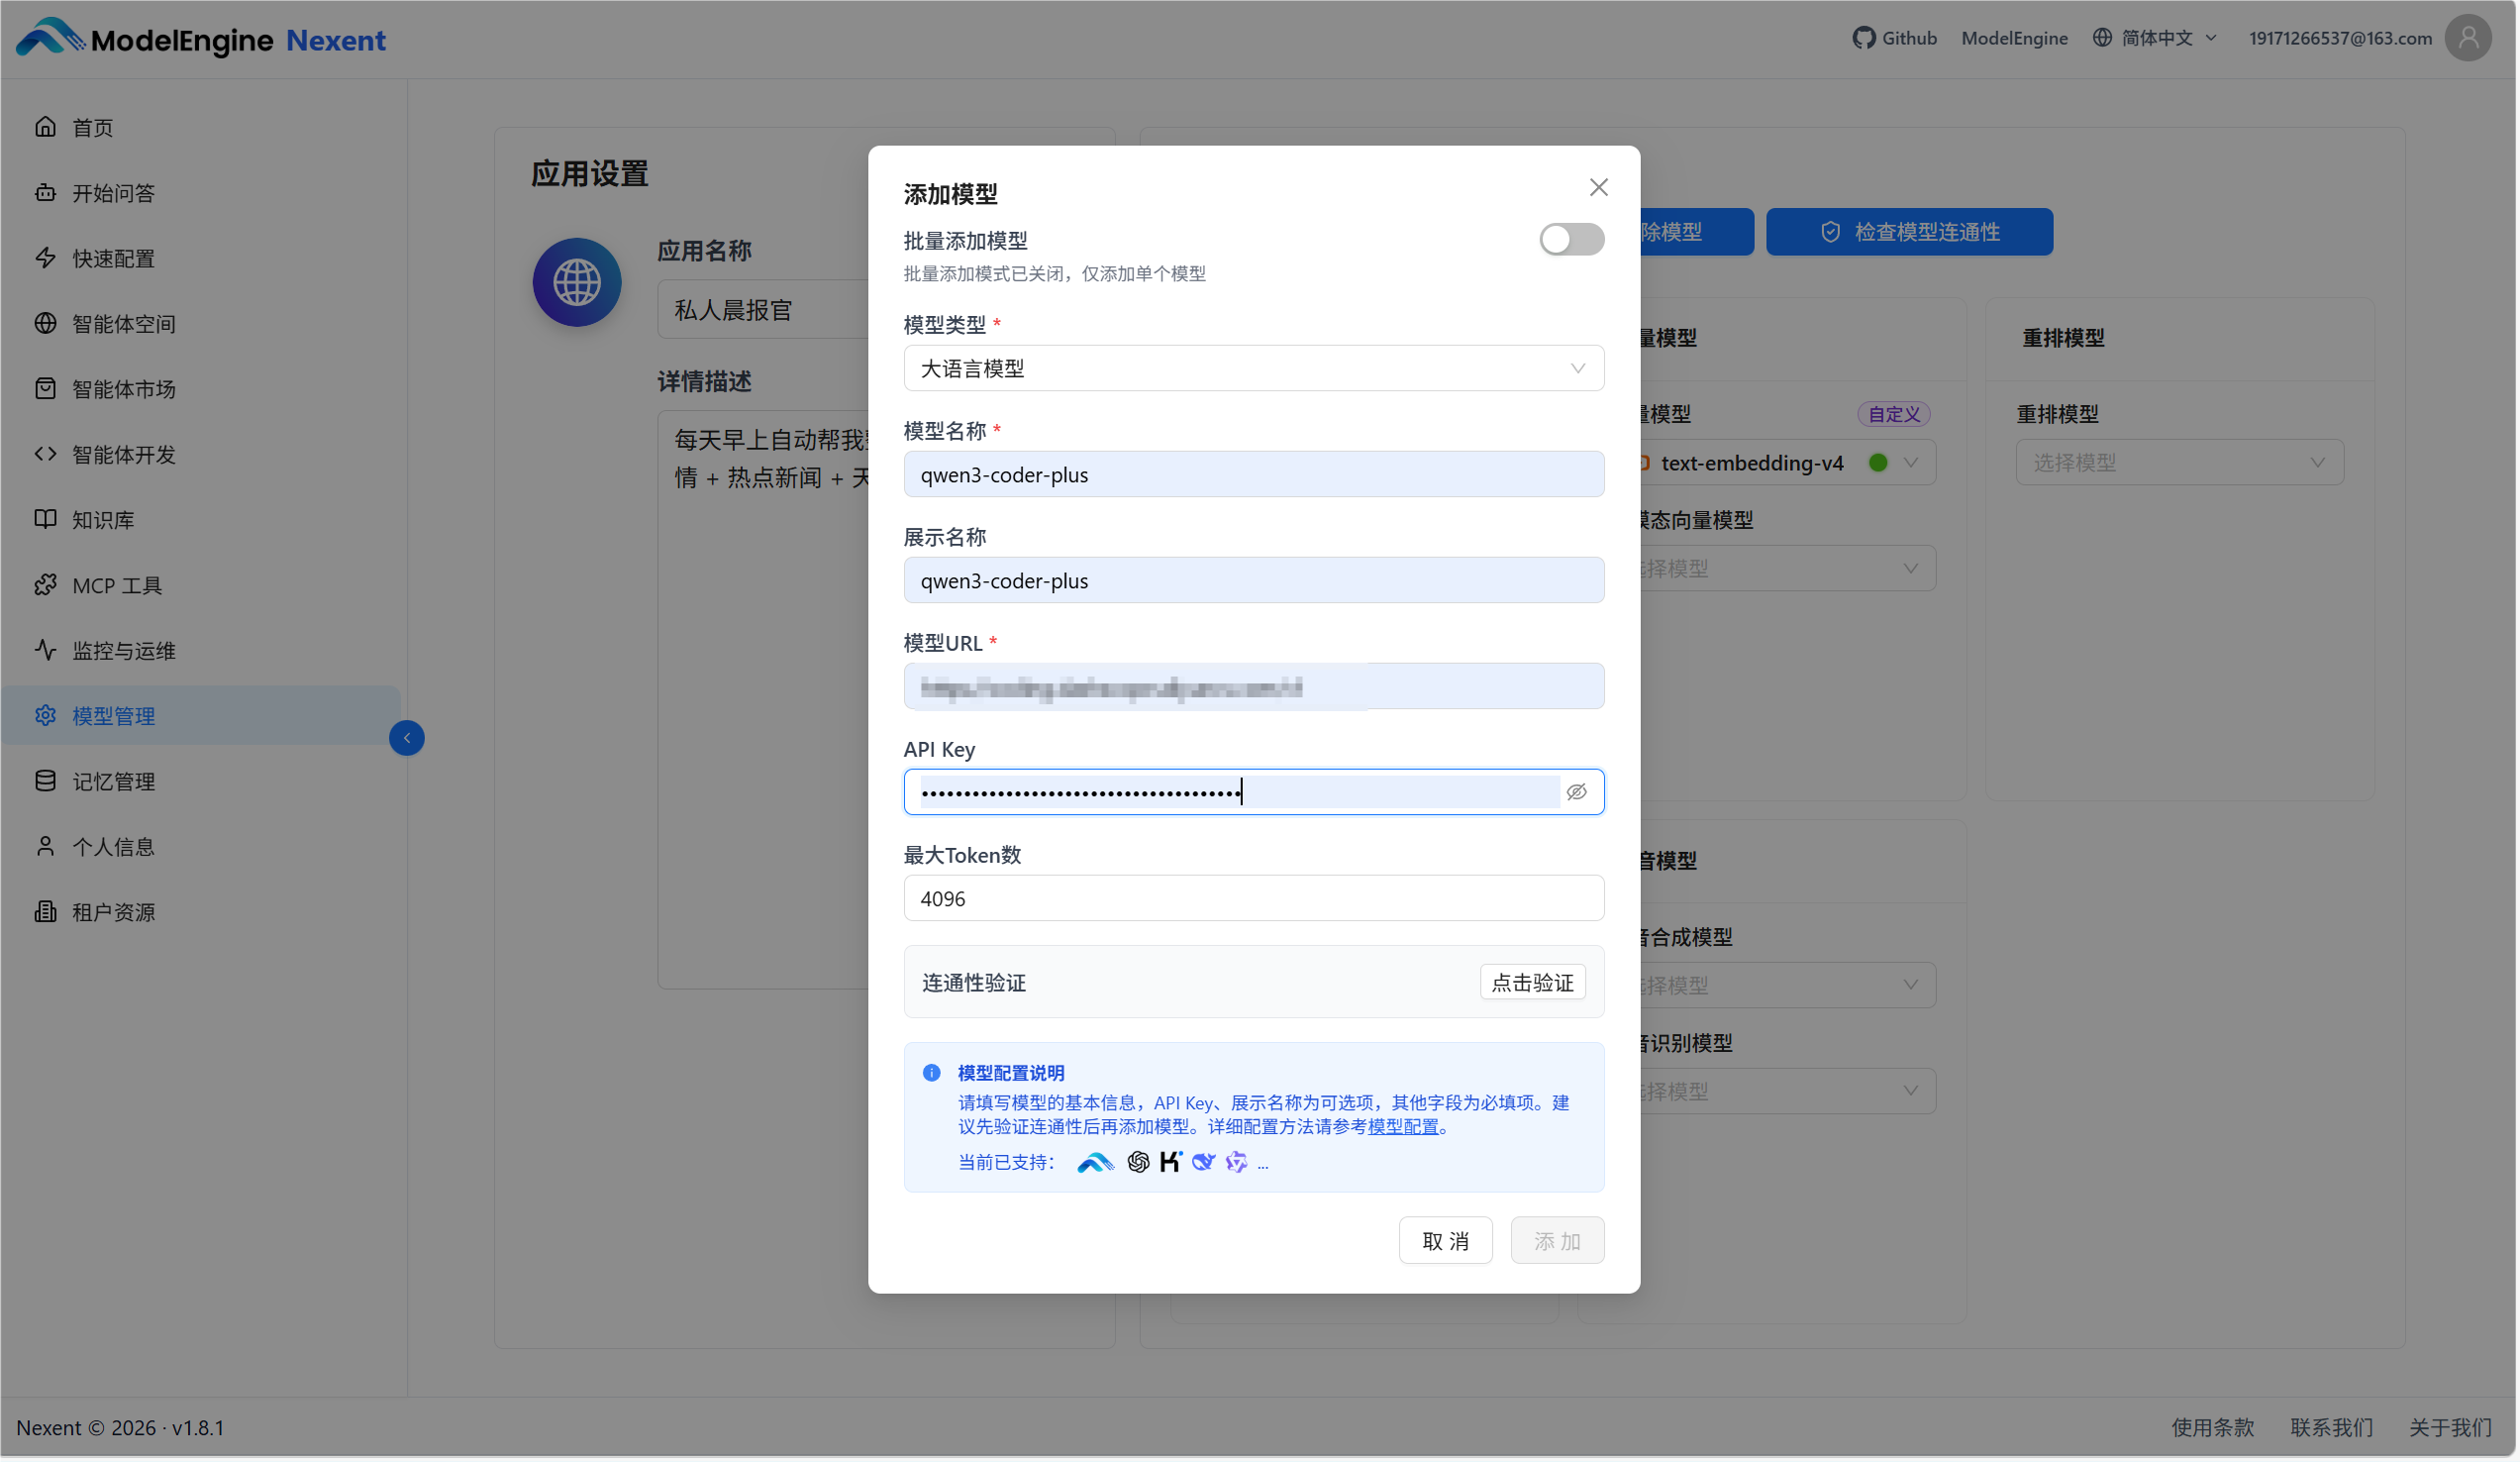Viewport: 2520px width, 1462px height.
Task: Open the 简体中文 language dropdown
Action: 2156,38
